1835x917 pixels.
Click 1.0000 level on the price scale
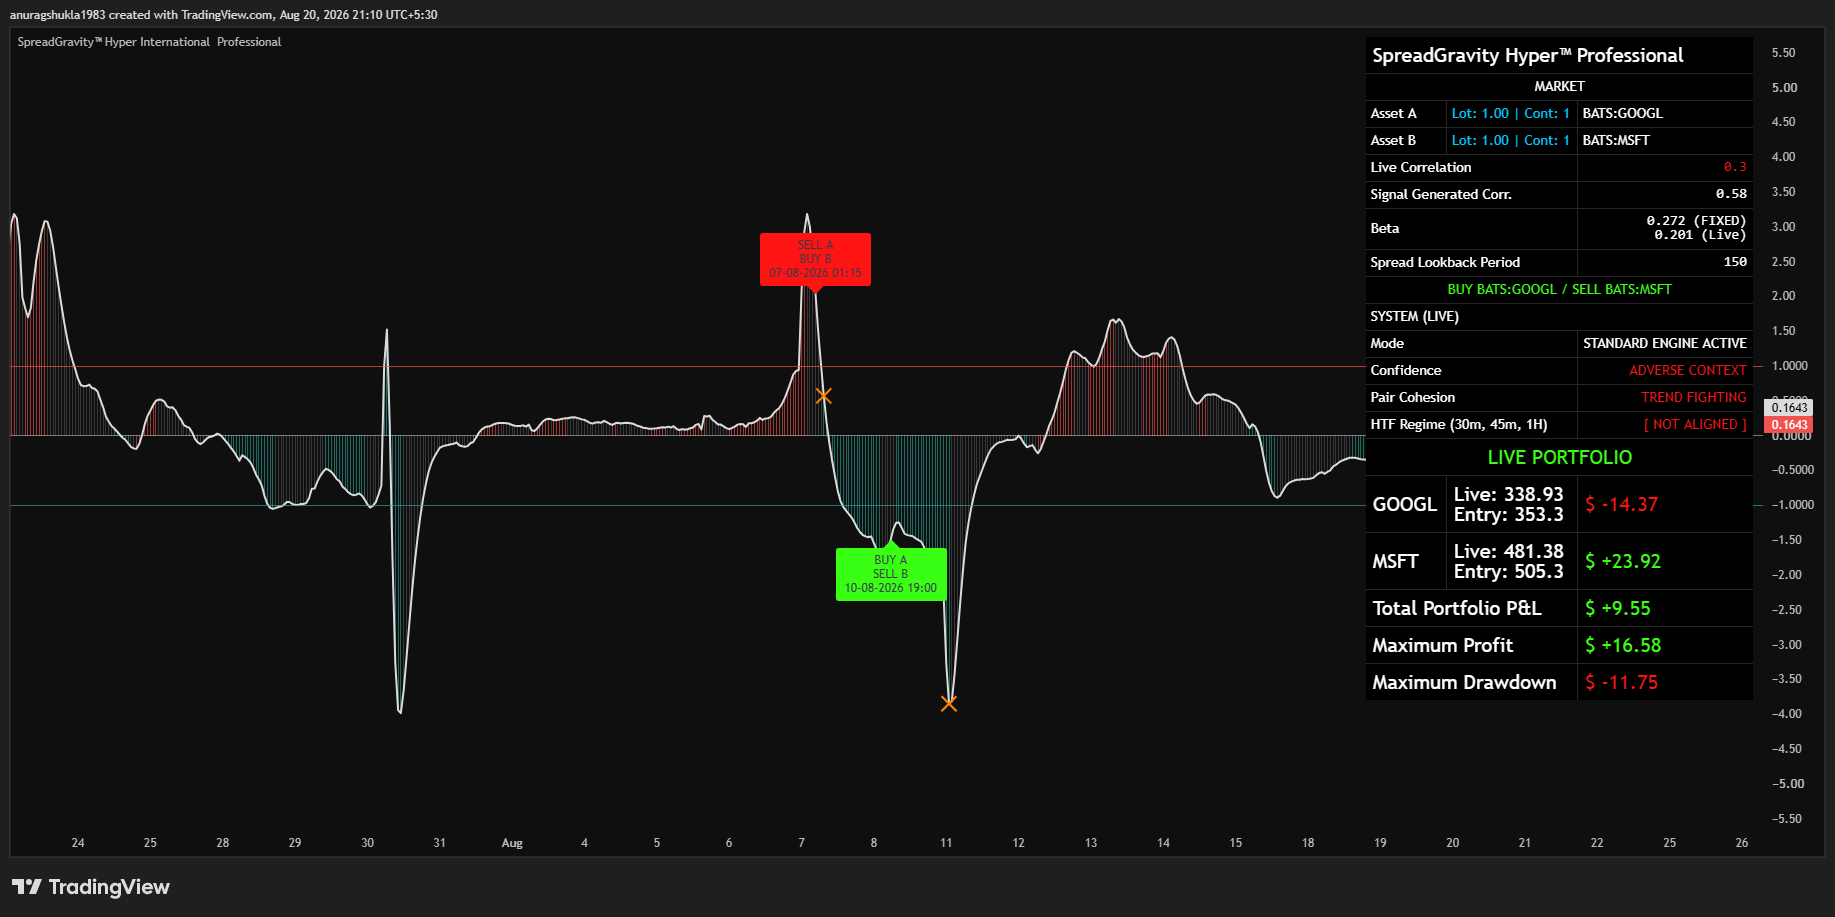coord(1789,366)
